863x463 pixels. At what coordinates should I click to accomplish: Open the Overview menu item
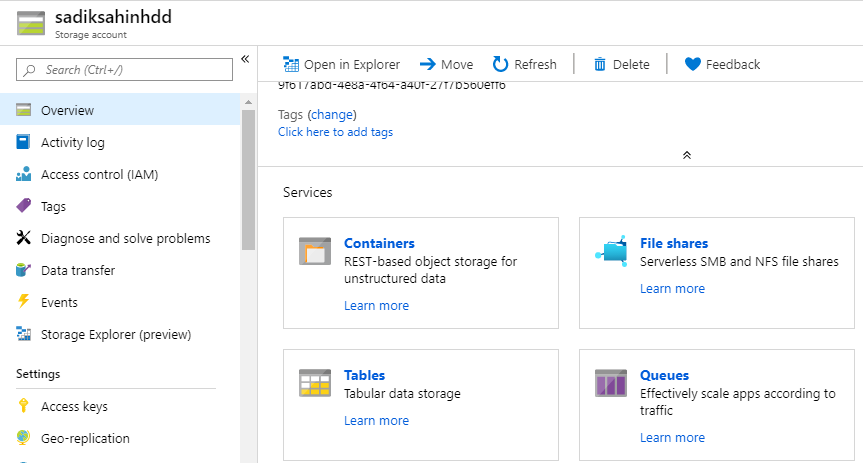click(x=120, y=110)
